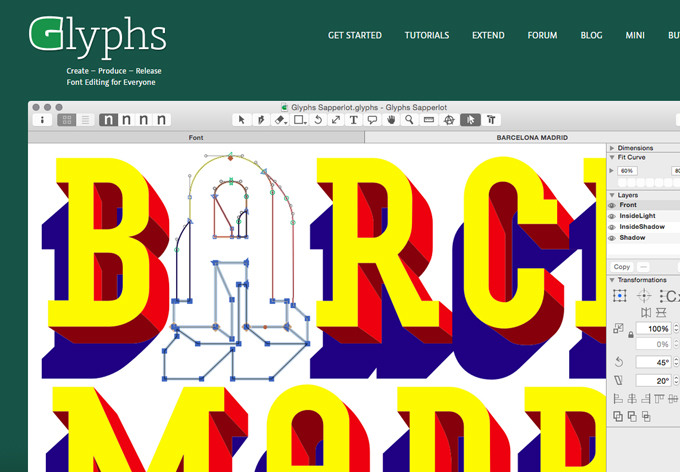Select the Shadow layer row

pyautogui.click(x=644, y=238)
